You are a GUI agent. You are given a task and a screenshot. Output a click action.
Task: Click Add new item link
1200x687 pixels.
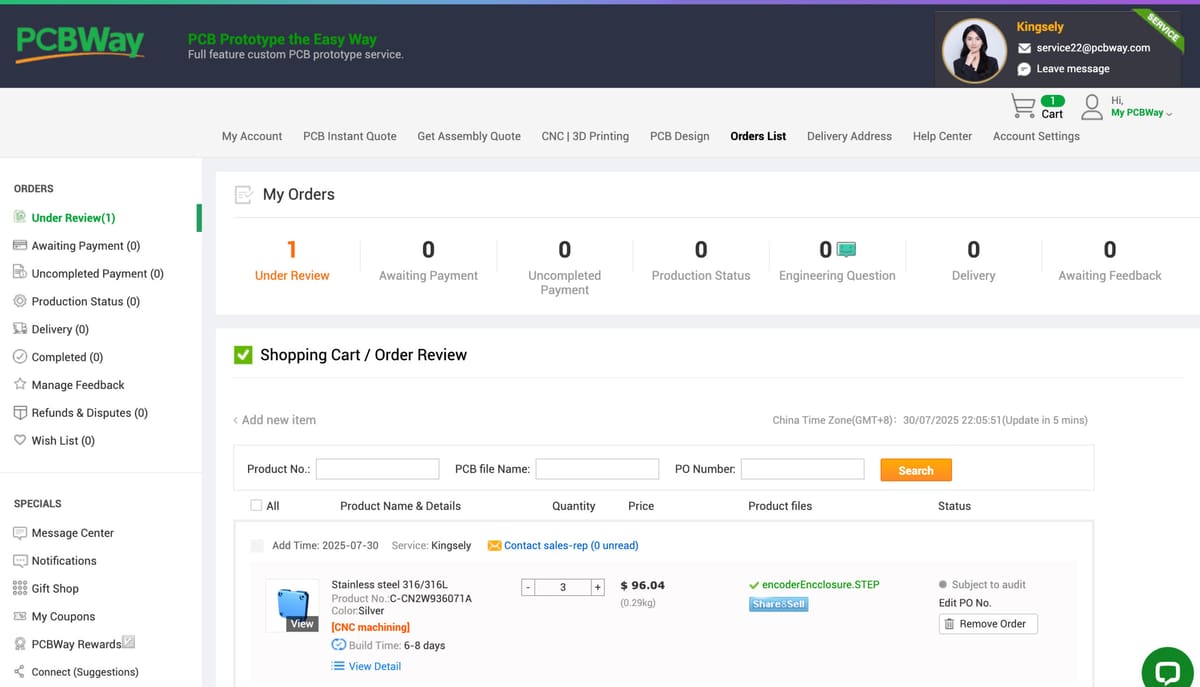click(275, 420)
